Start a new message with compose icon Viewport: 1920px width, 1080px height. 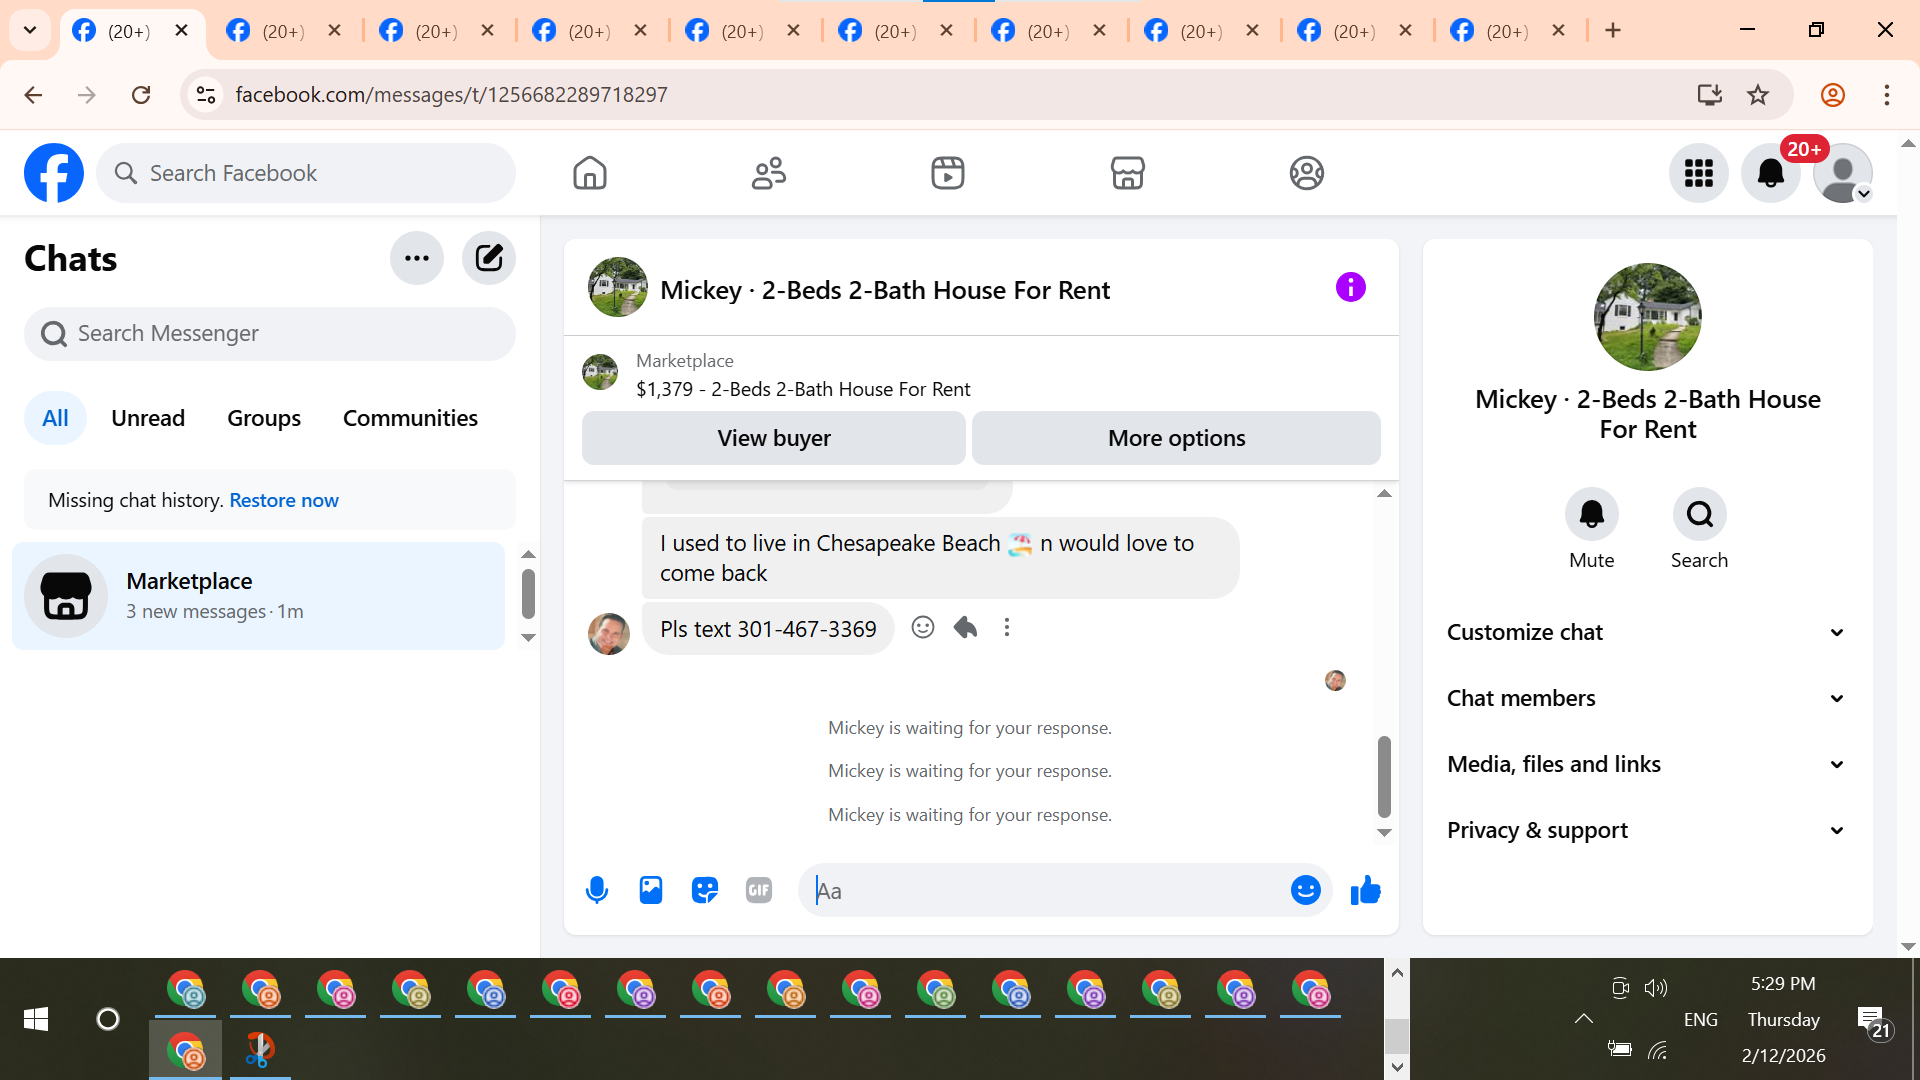coord(489,258)
